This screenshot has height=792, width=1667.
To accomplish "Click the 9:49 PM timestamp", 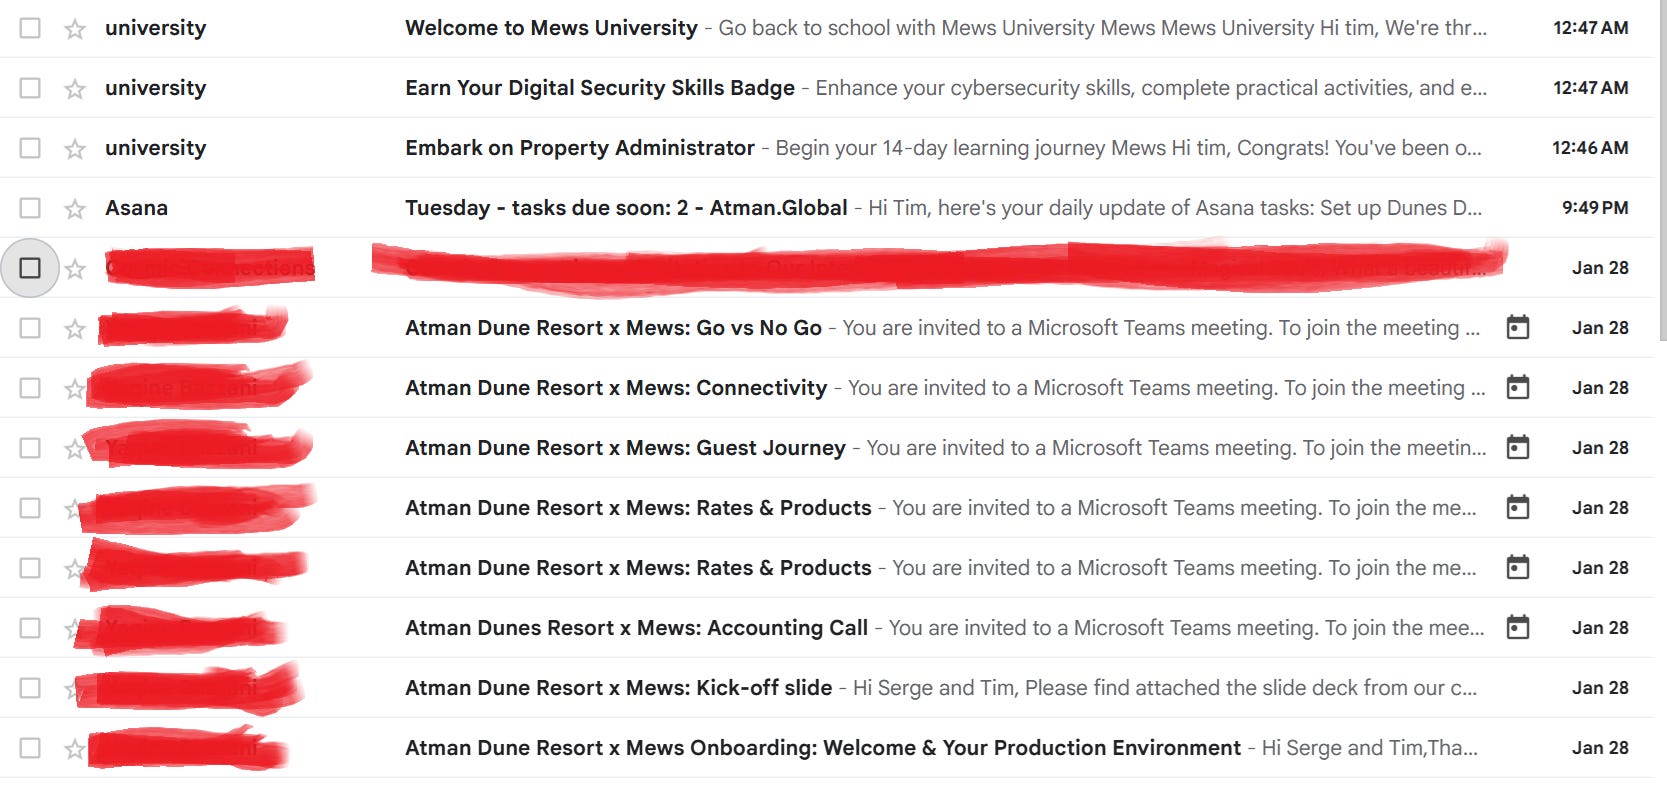I will tap(1595, 208).
